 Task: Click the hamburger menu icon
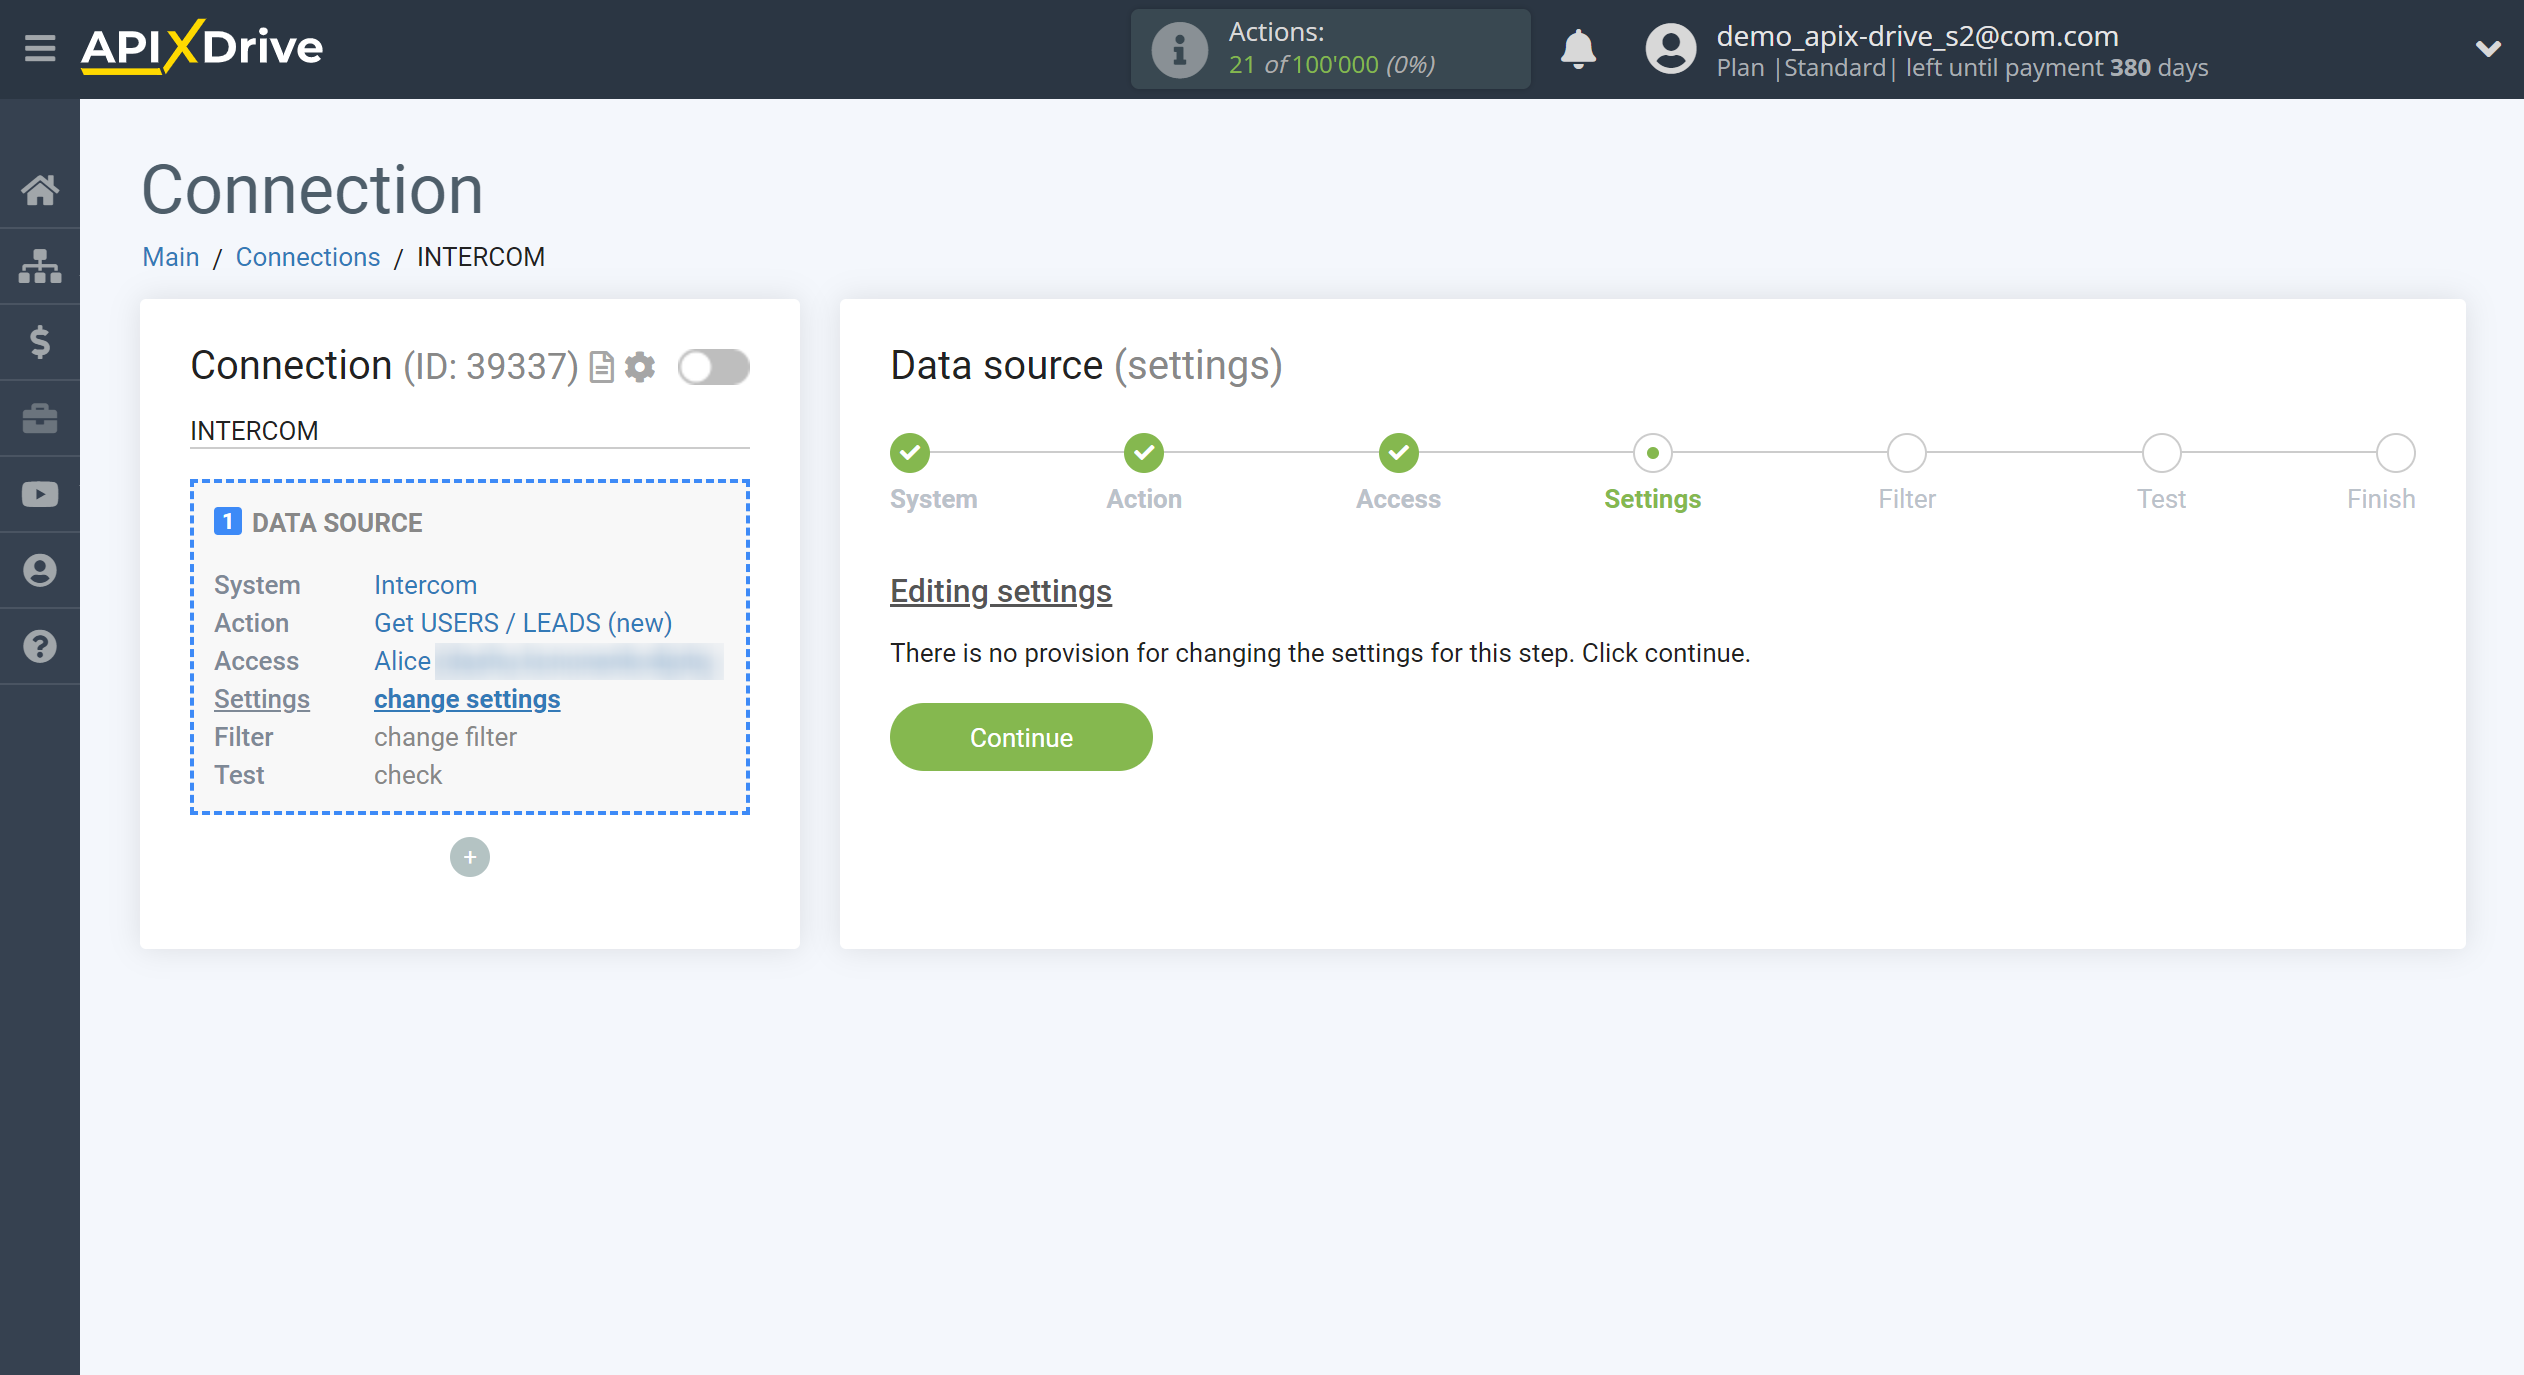pos(37,49)
